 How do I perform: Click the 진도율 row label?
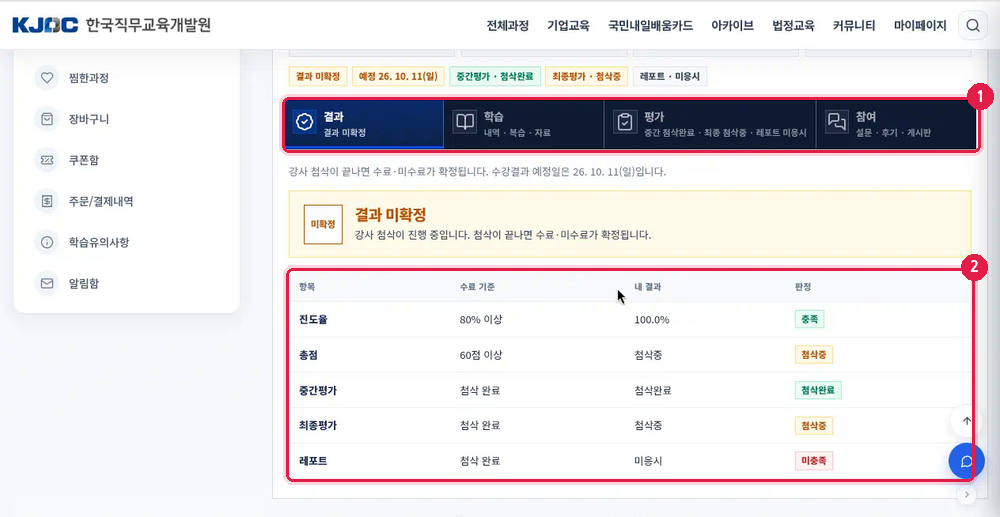coord(312,319)
